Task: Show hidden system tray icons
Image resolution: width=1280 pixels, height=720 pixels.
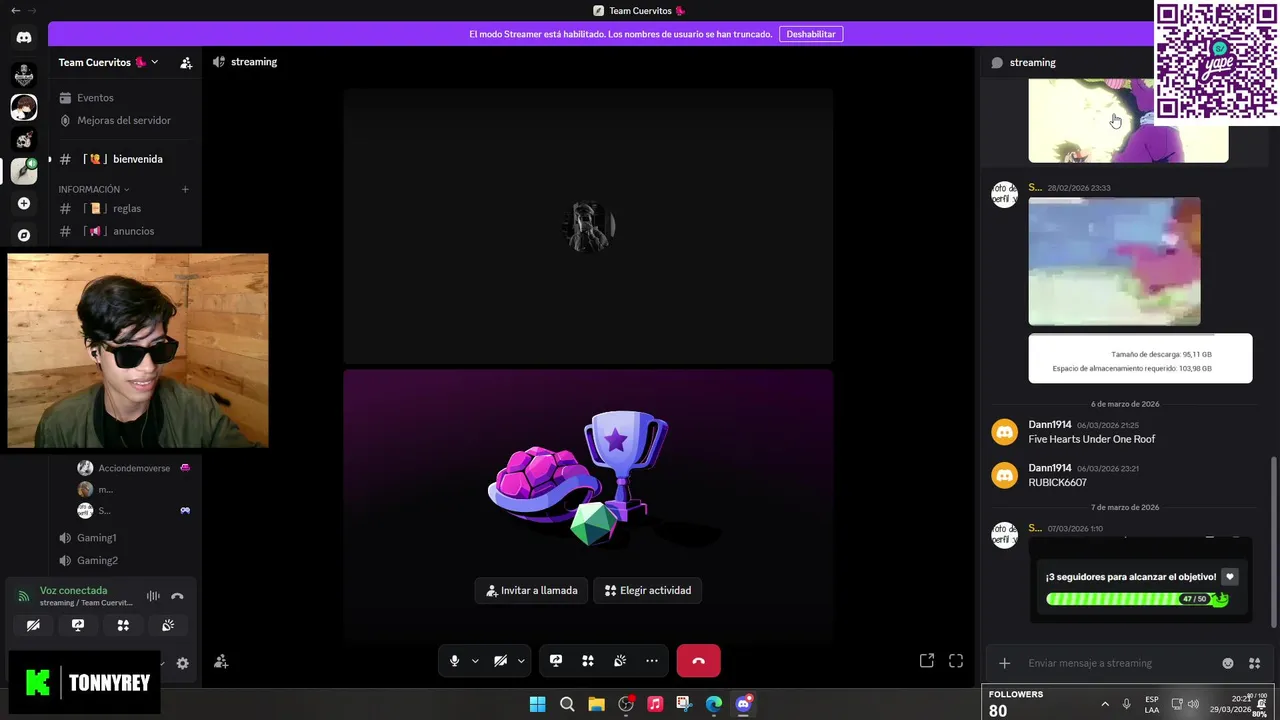Action: (x=1105, y=704)
